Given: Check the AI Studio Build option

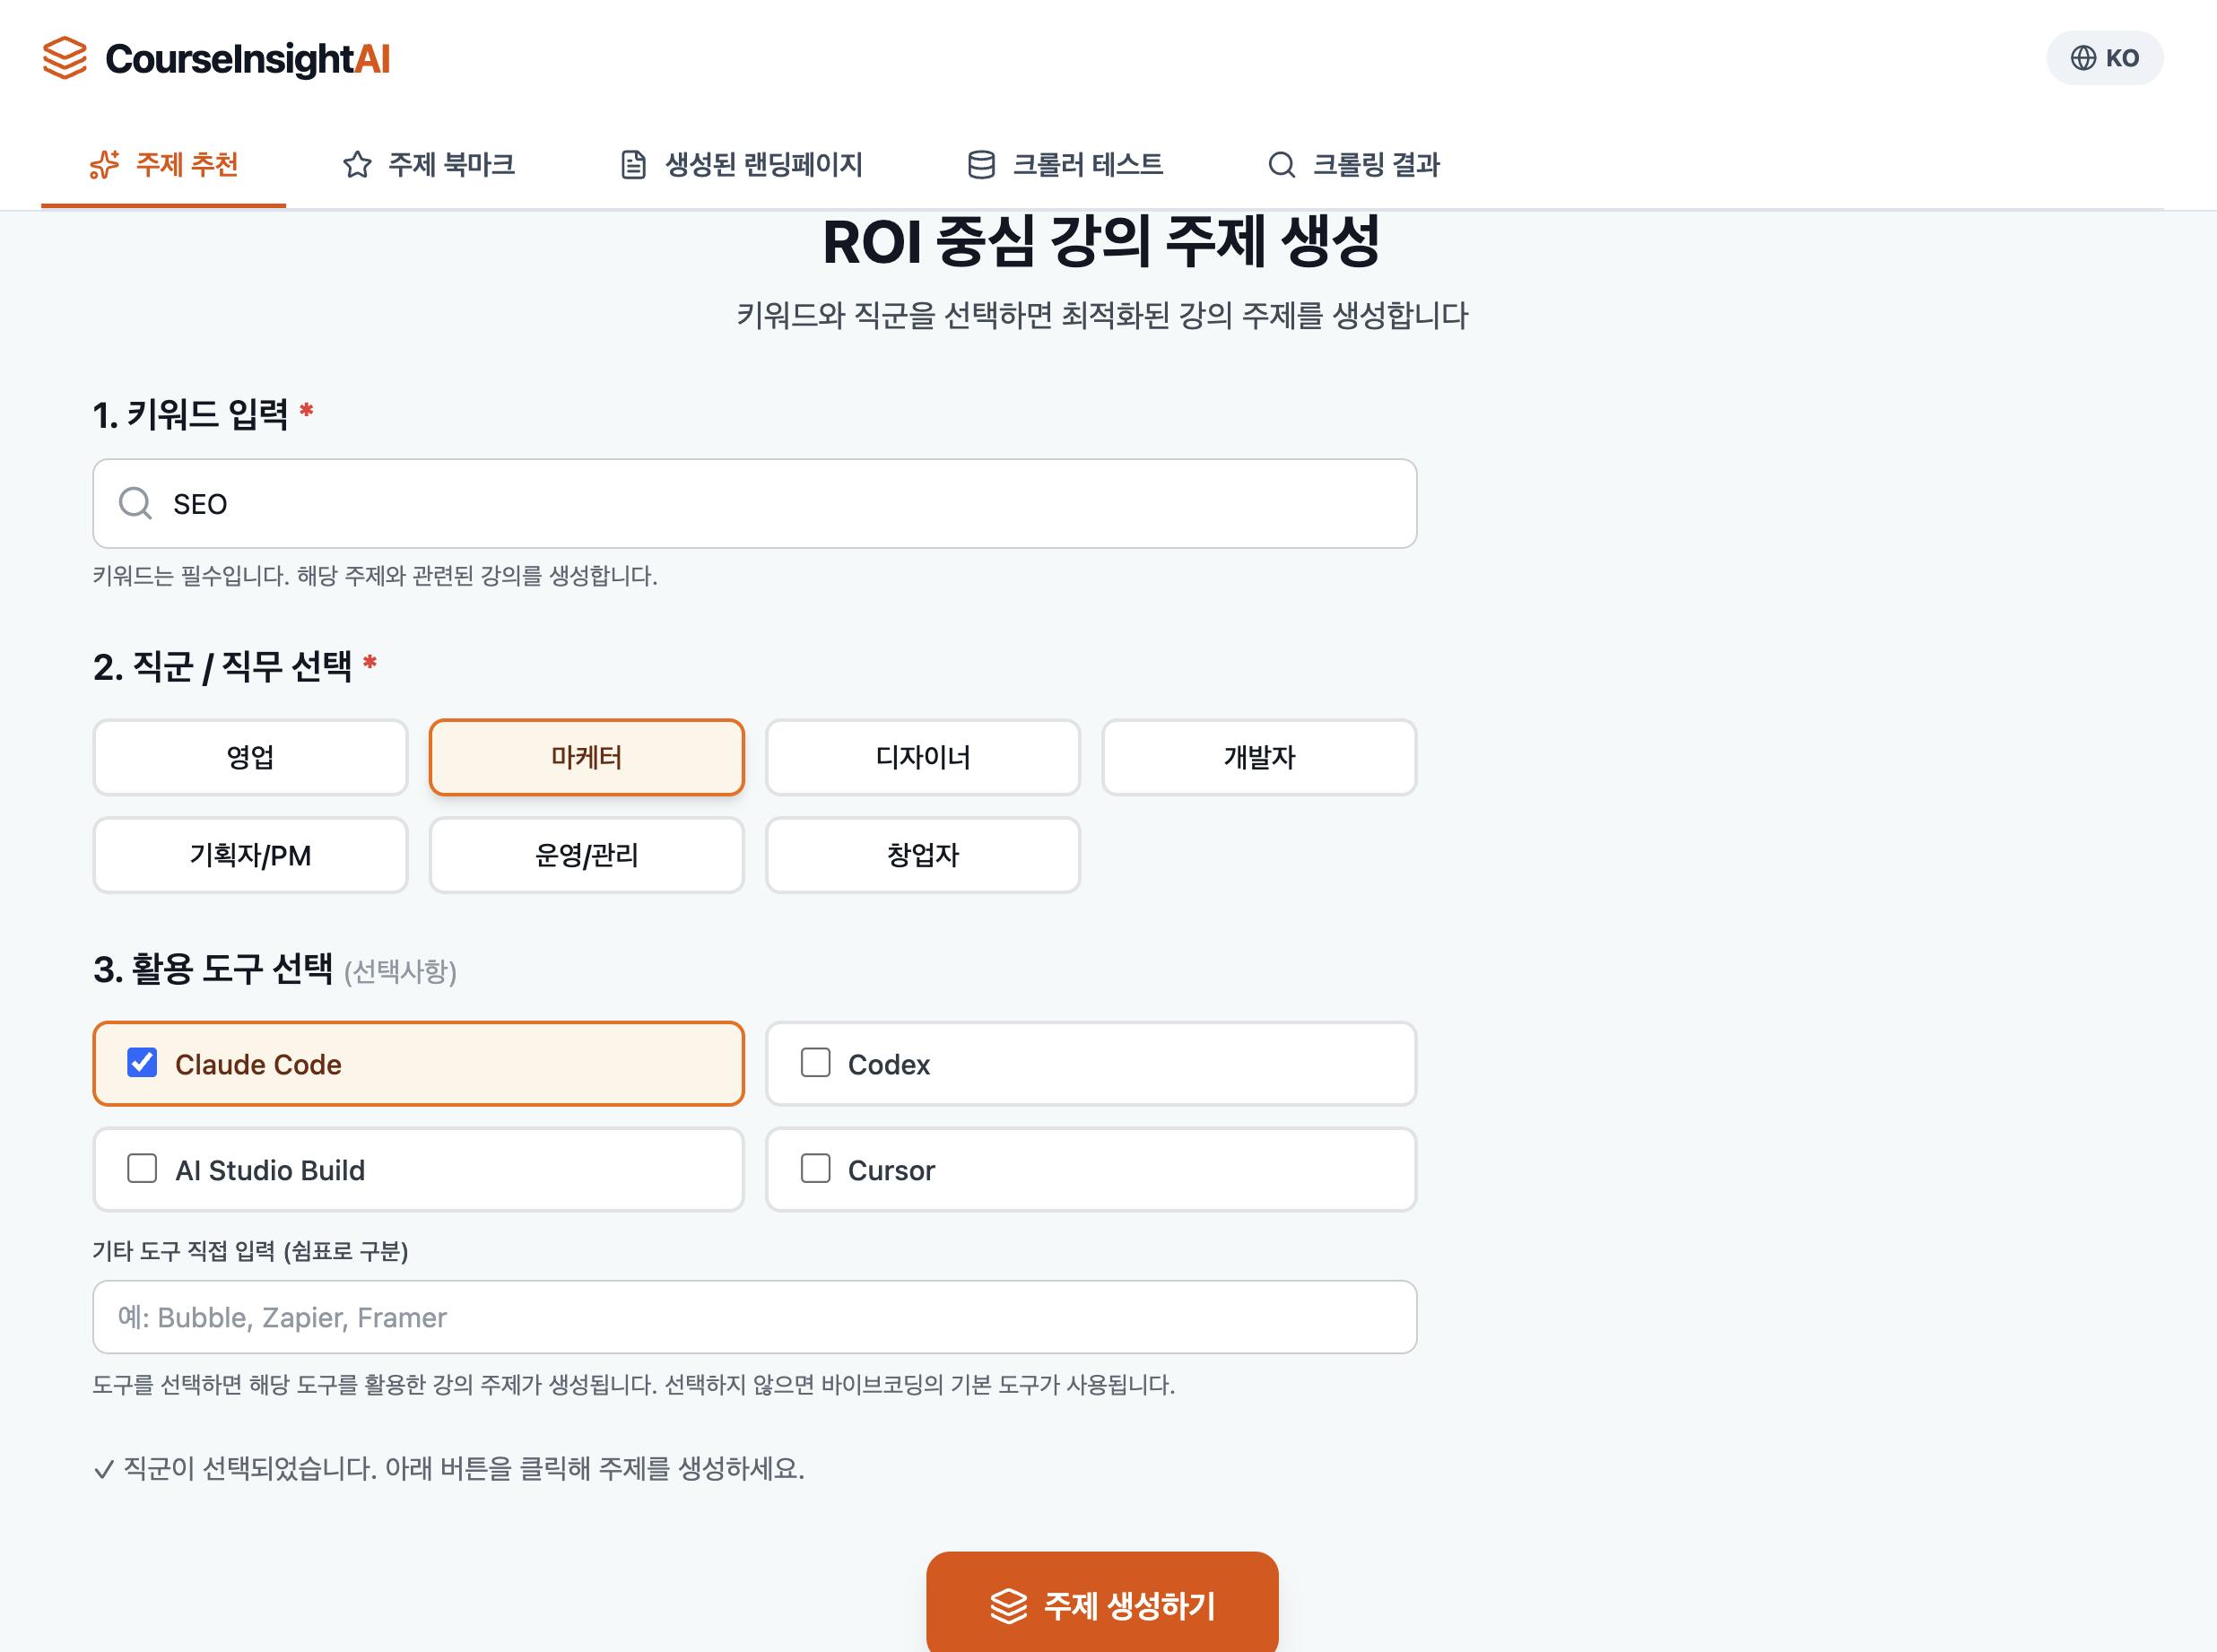Looking at the screenshot, I should point(142,1168).
